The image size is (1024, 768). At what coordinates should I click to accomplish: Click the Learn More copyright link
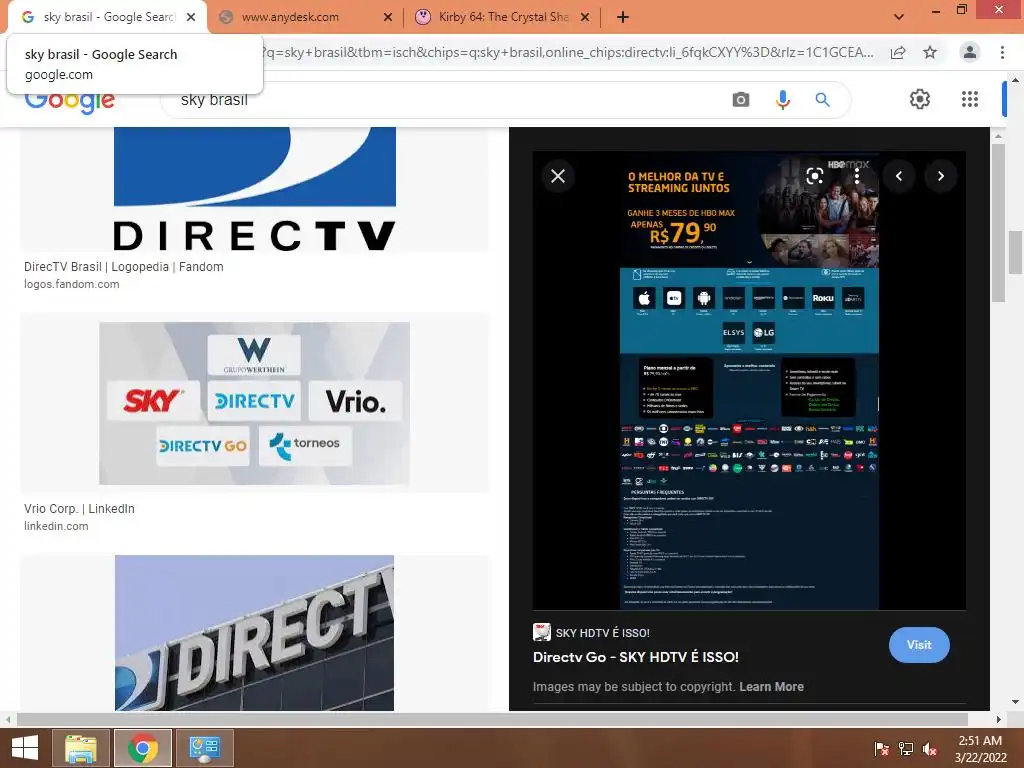(771, 687)
